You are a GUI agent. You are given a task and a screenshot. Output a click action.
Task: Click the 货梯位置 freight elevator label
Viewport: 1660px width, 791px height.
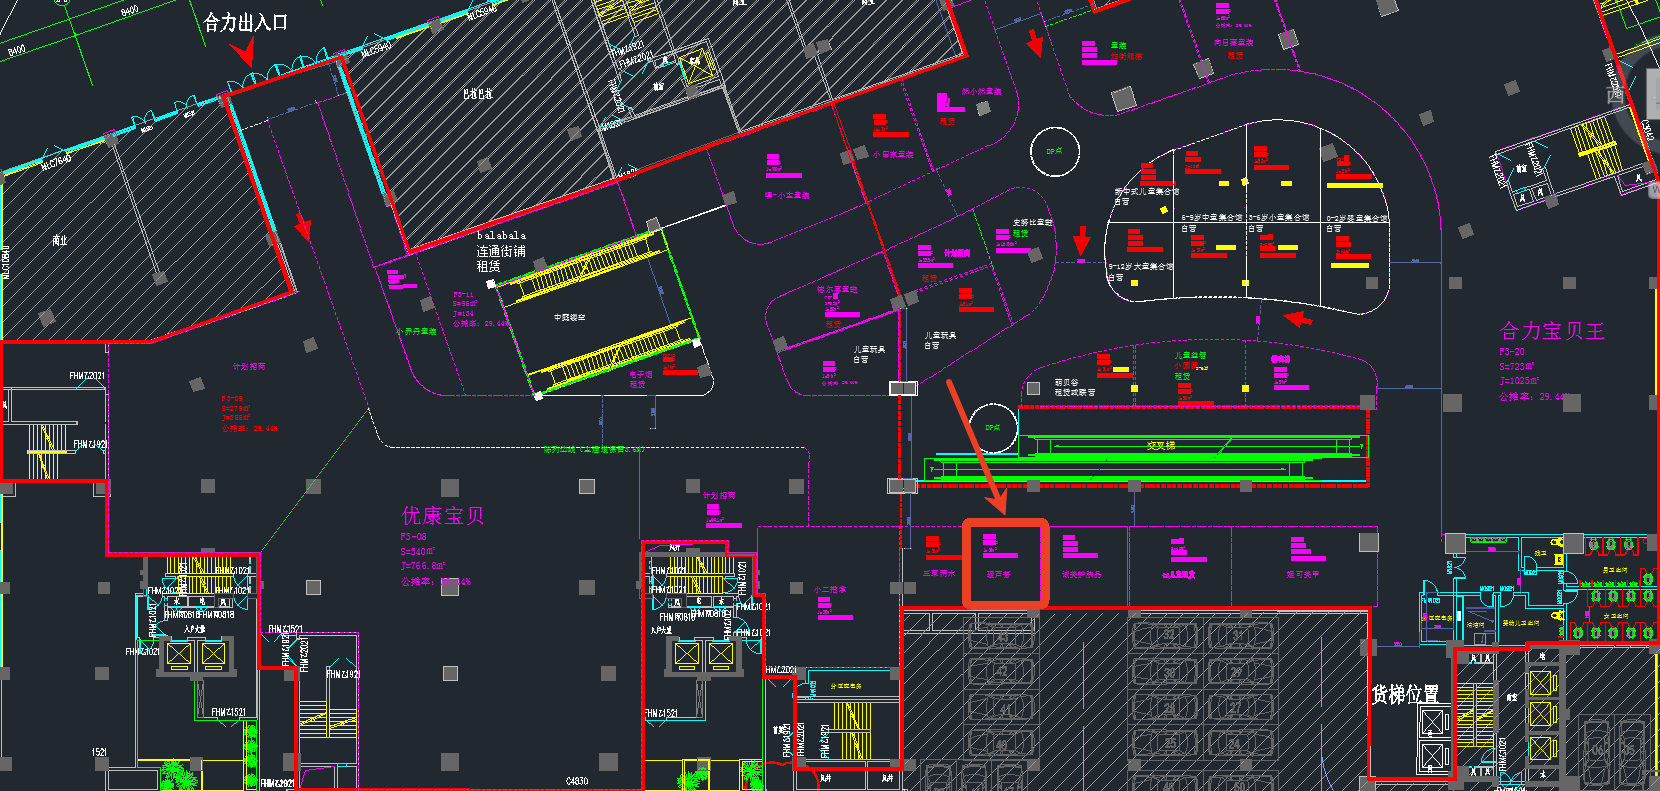[x=1404, y=694]
